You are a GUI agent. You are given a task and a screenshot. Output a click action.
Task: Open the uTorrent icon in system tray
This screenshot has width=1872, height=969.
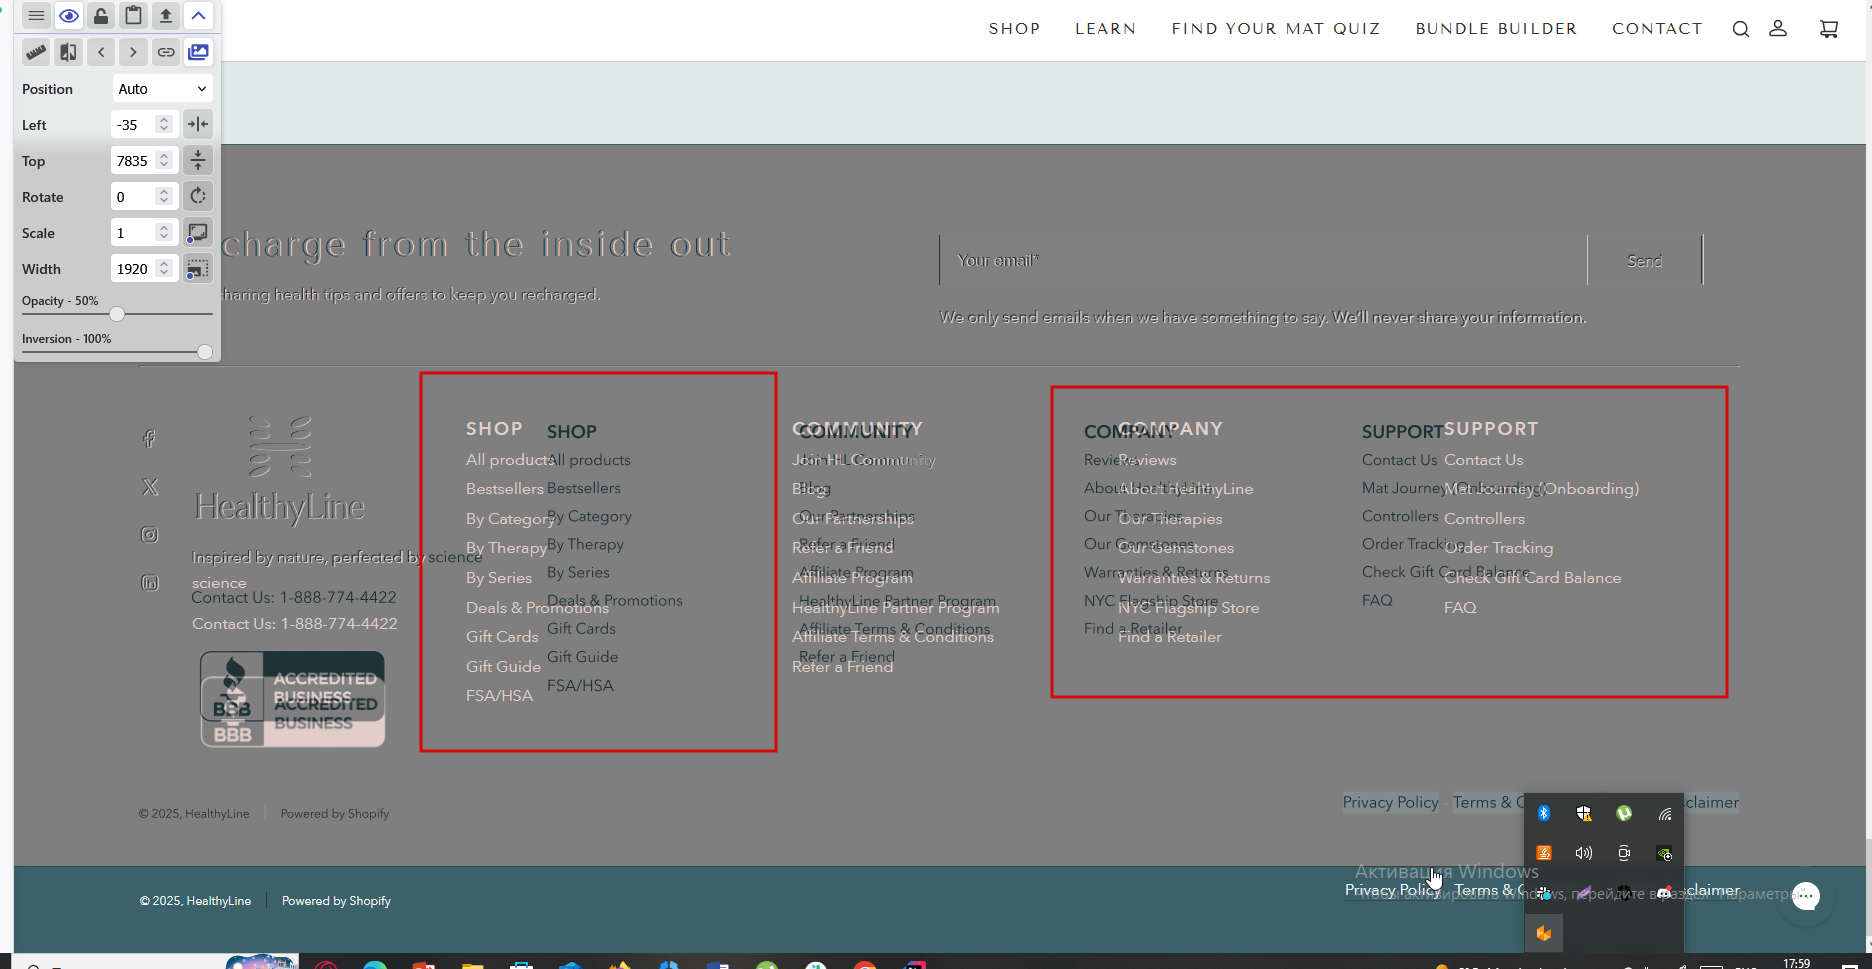tap(1624, 813)
